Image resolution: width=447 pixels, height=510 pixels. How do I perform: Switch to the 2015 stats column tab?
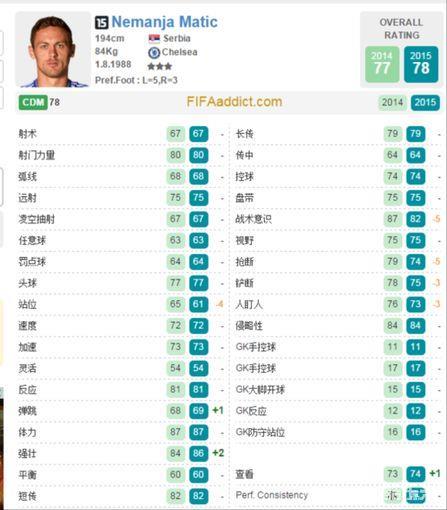(425, 102)
